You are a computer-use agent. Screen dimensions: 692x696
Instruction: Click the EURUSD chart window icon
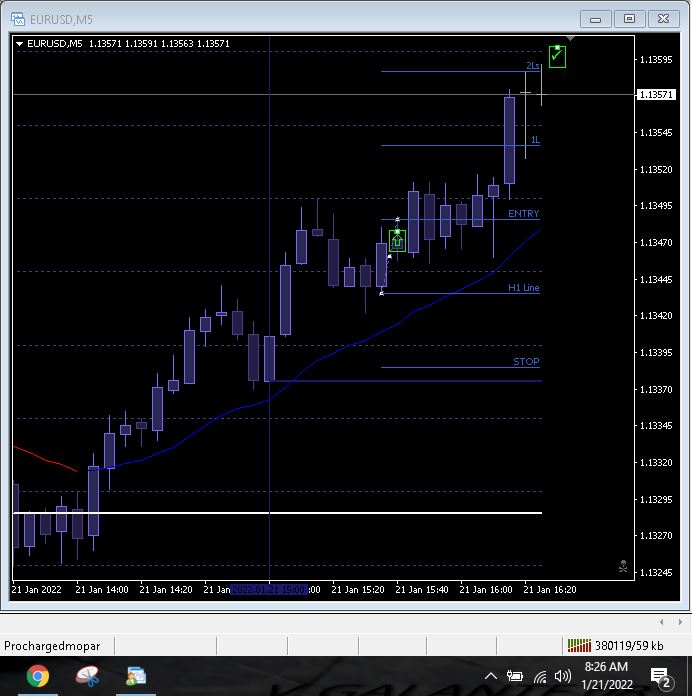(x=18, y=19)
